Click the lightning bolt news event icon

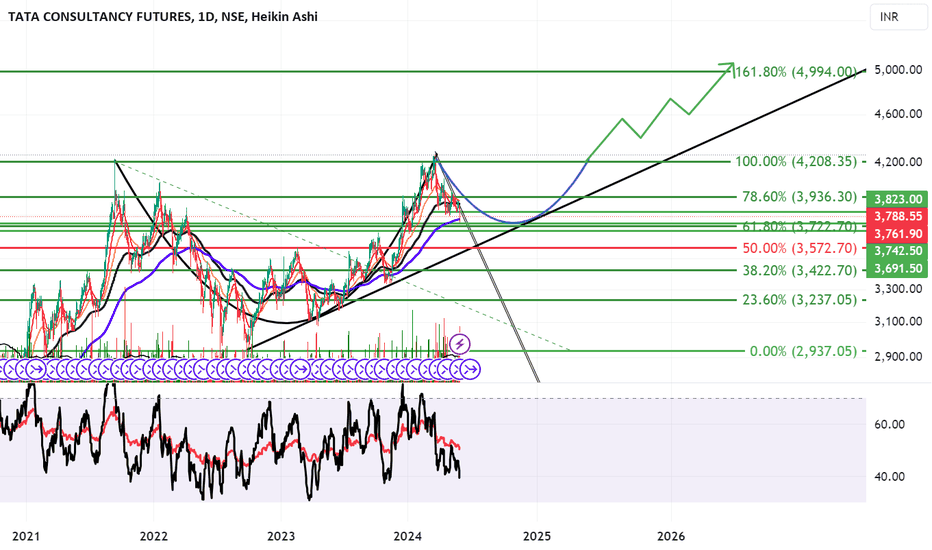(460, 344)
